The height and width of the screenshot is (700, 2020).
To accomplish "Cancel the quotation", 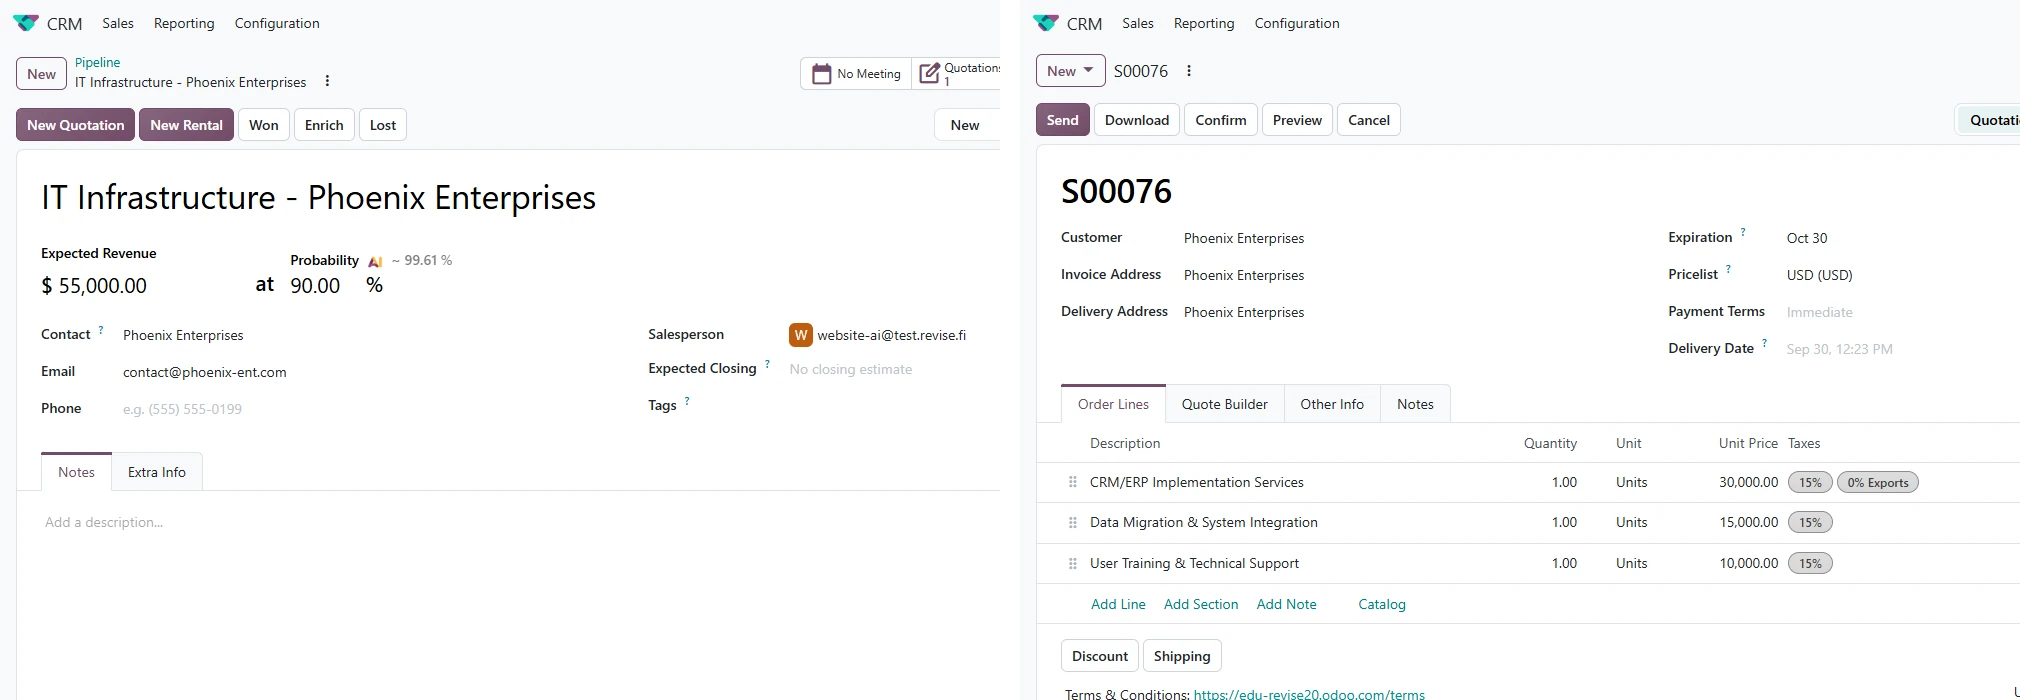I will (1369, 120).
